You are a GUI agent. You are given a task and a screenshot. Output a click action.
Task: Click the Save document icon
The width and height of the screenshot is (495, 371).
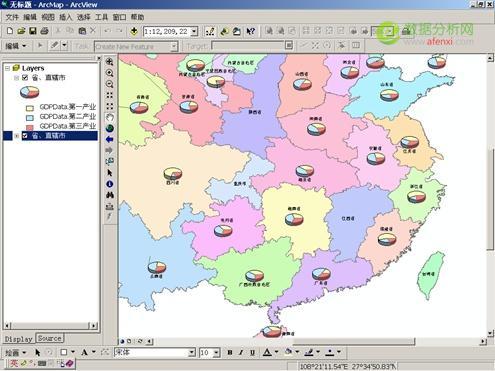[x=33, y=31]
